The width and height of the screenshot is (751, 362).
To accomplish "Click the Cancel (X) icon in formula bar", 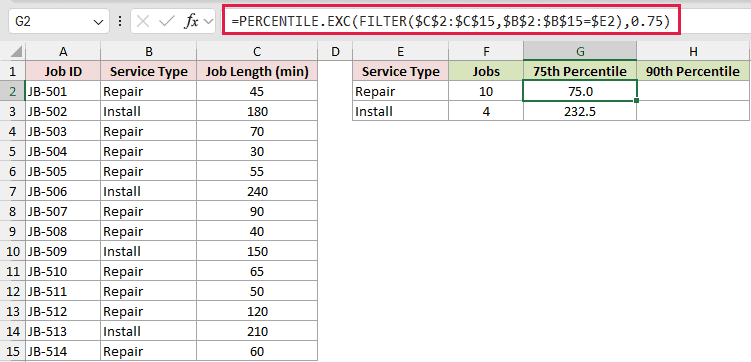I will 143,22.
